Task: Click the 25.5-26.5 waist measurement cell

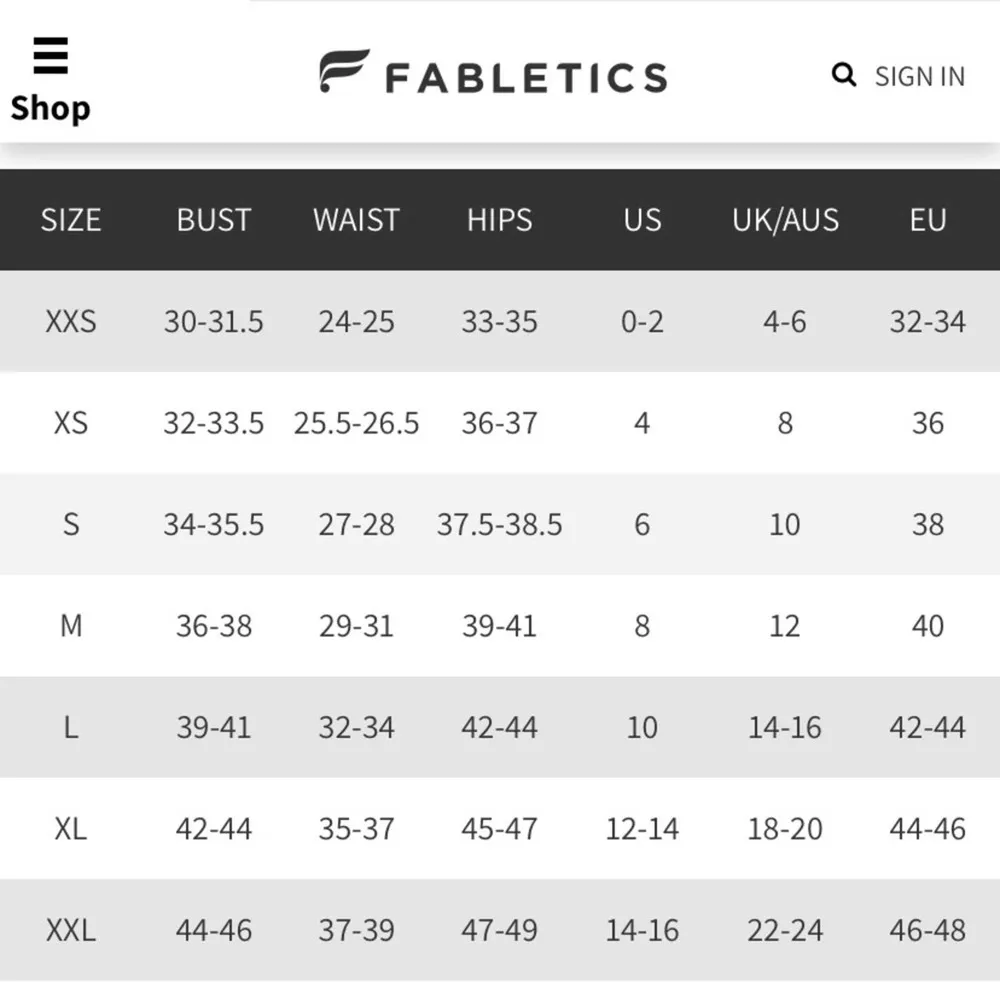Action: pos(356,423)
